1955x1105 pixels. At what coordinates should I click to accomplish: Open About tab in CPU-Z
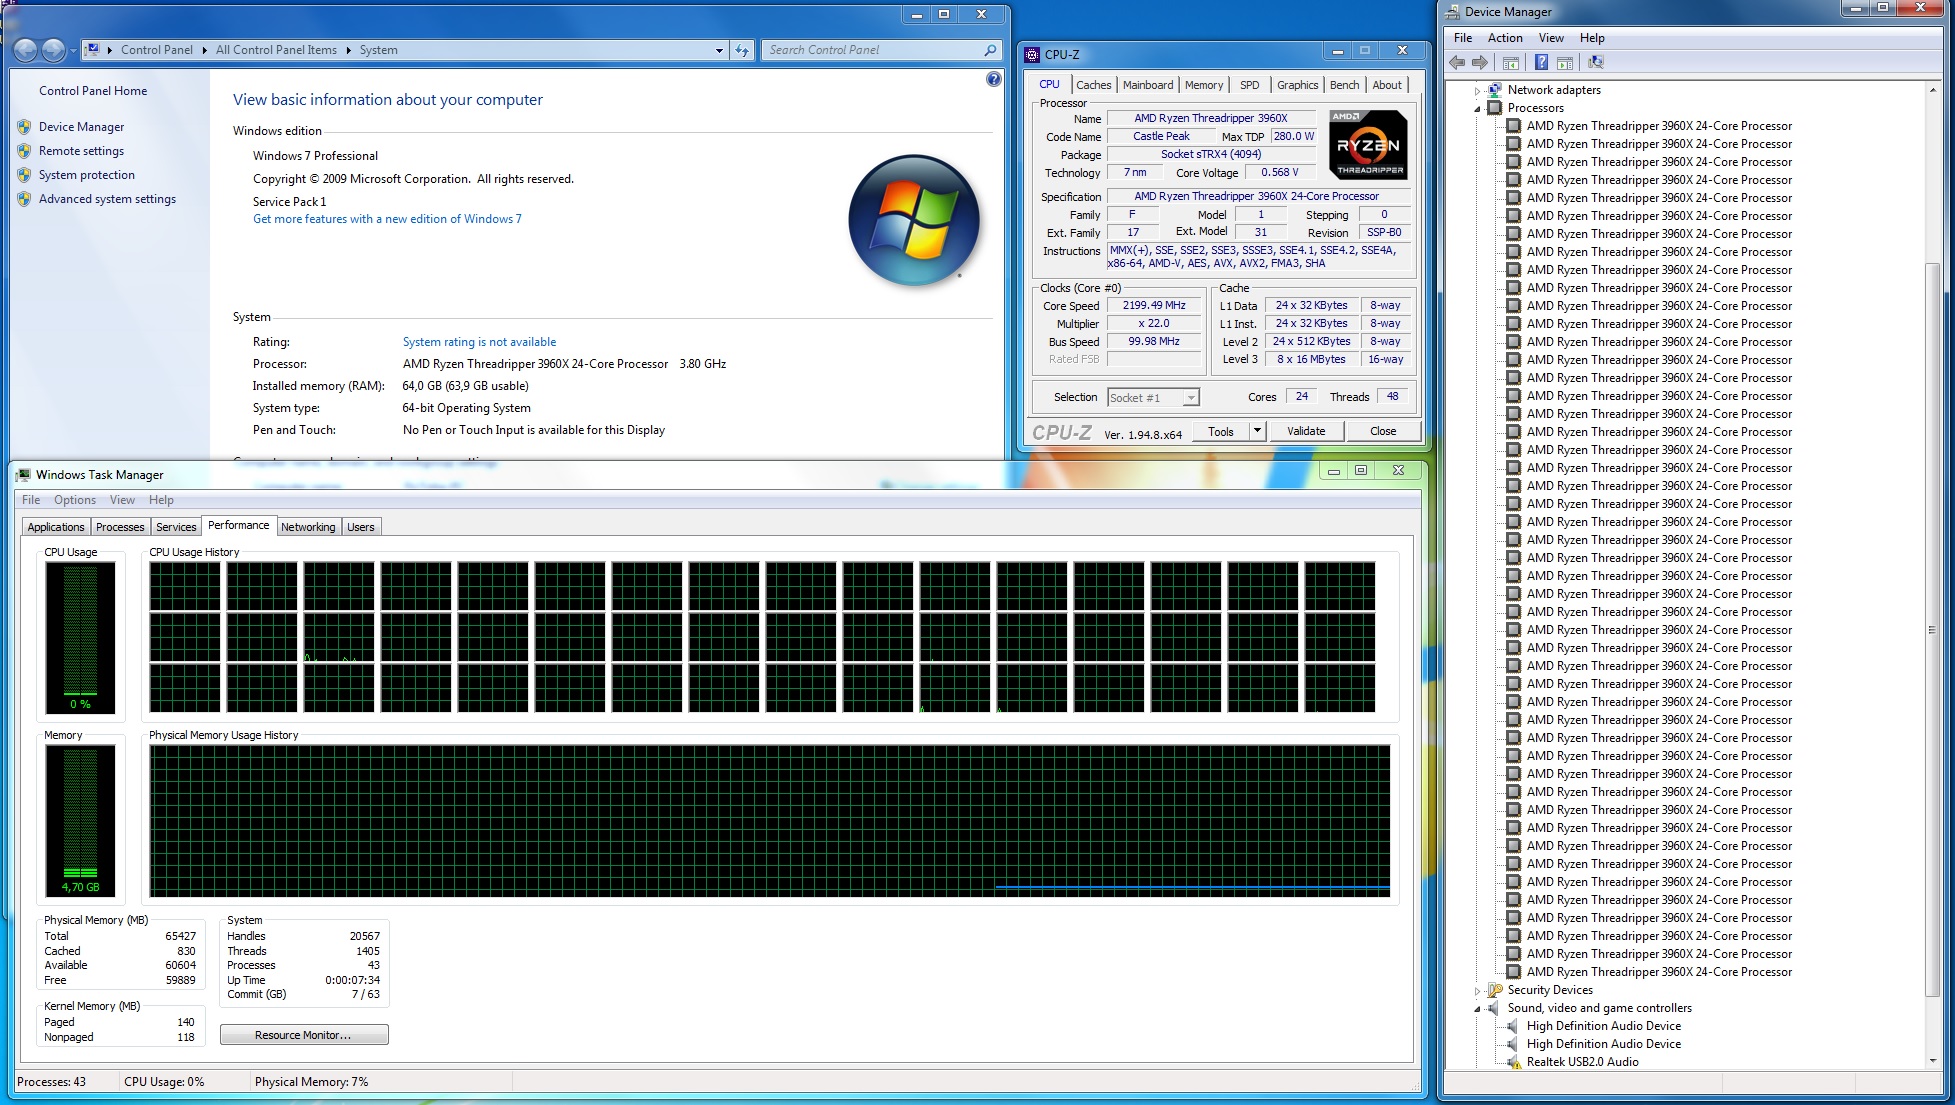coord(1386,85)
